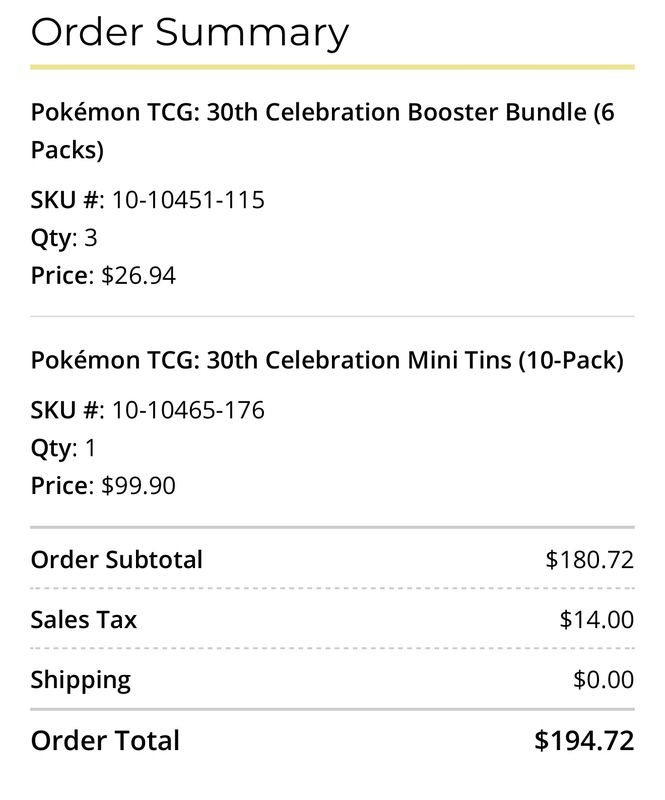Click the Shipping label
Screen dimensions: 665x800
pyautogui.click(x=81, y=681)
